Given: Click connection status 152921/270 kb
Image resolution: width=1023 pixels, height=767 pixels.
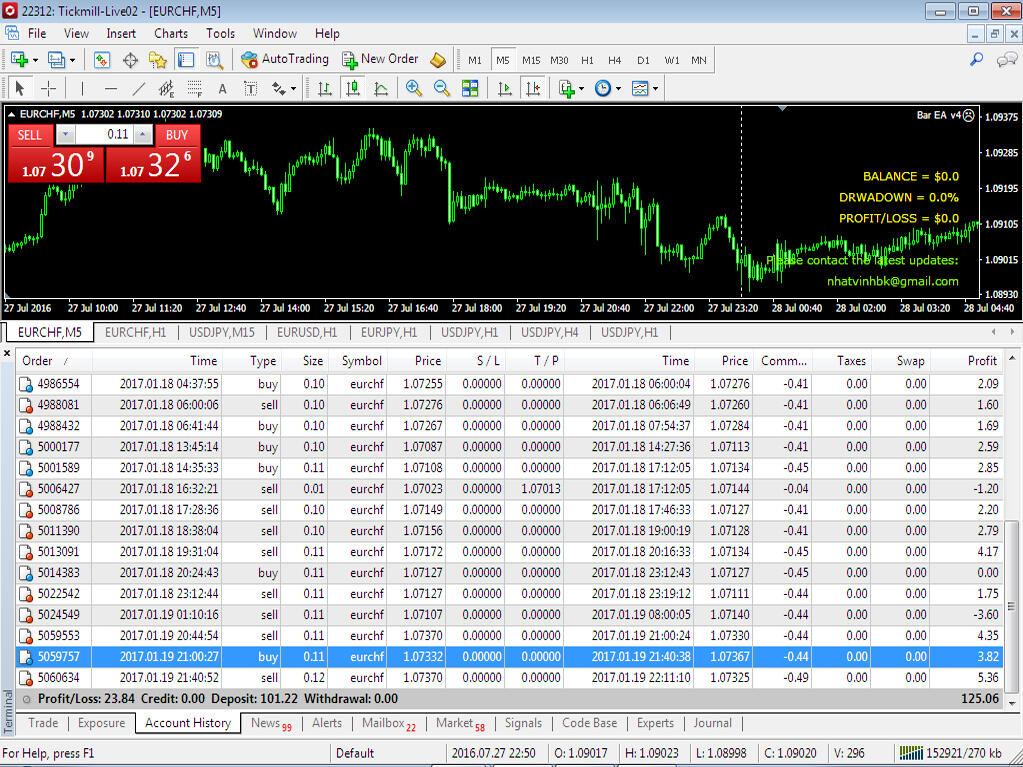Looking at the screenshot, I should 952,753.
